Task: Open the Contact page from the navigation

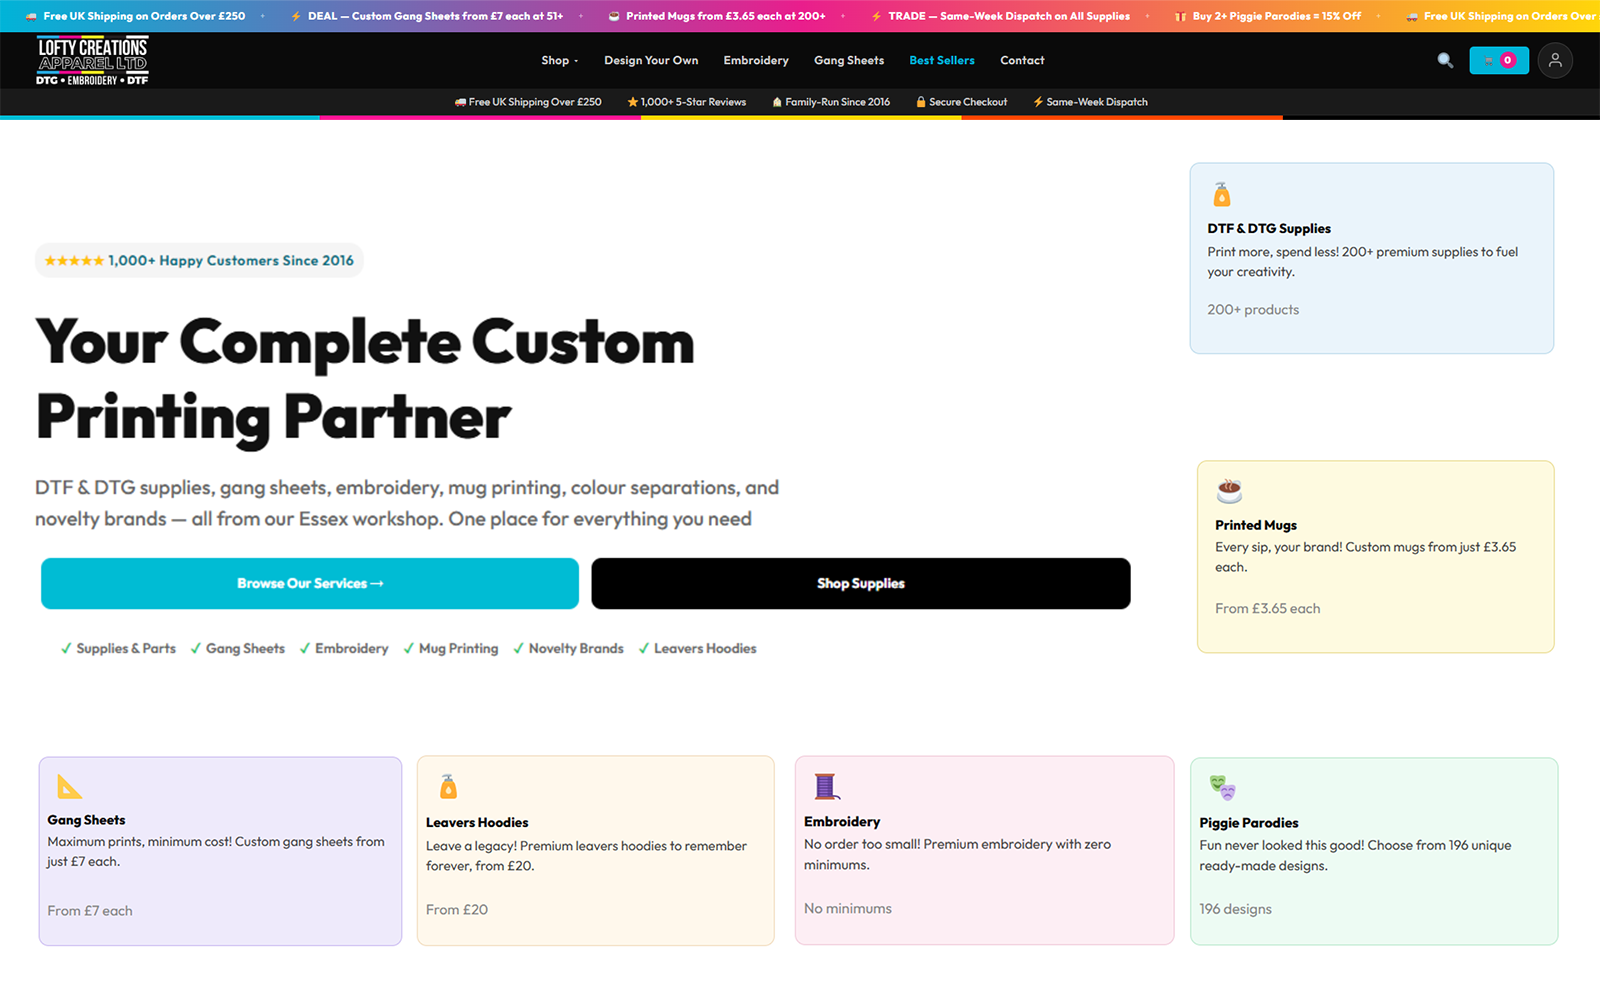Action: [x=1022, y=60]
